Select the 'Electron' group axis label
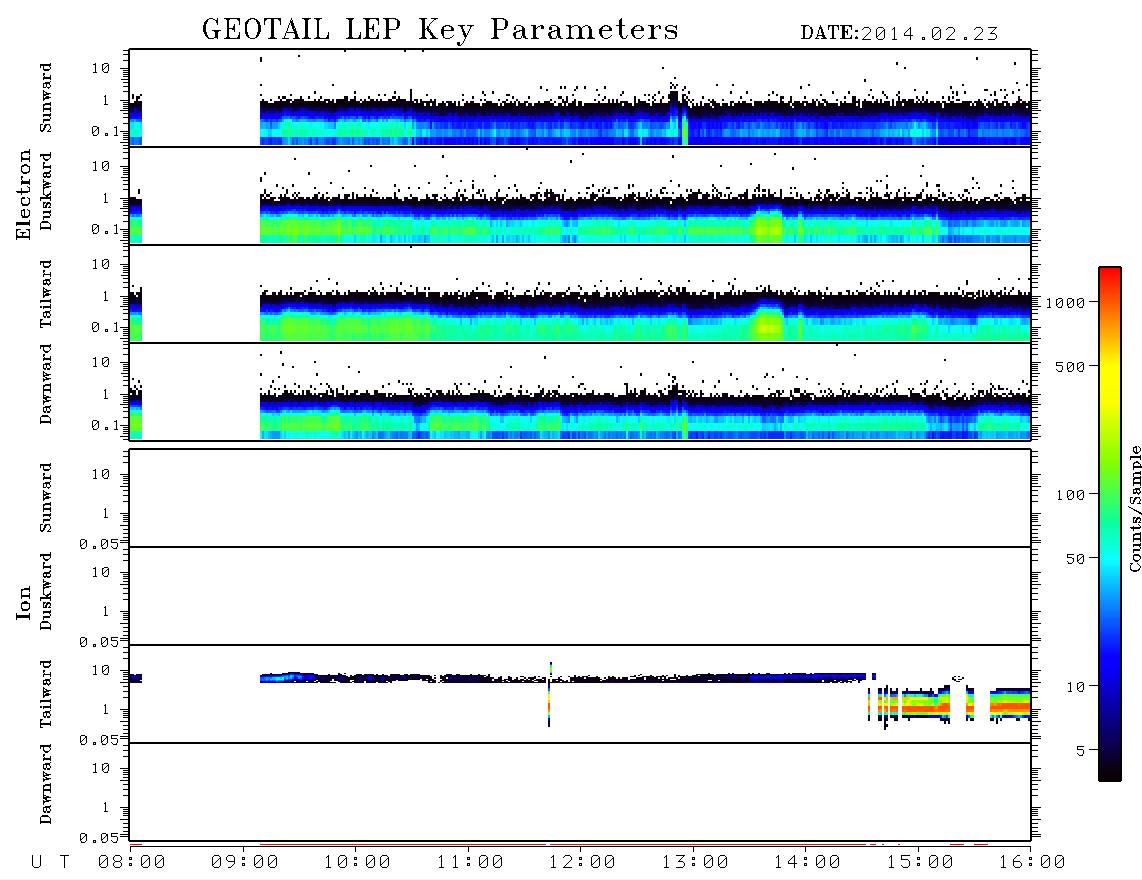 (24, 195)
